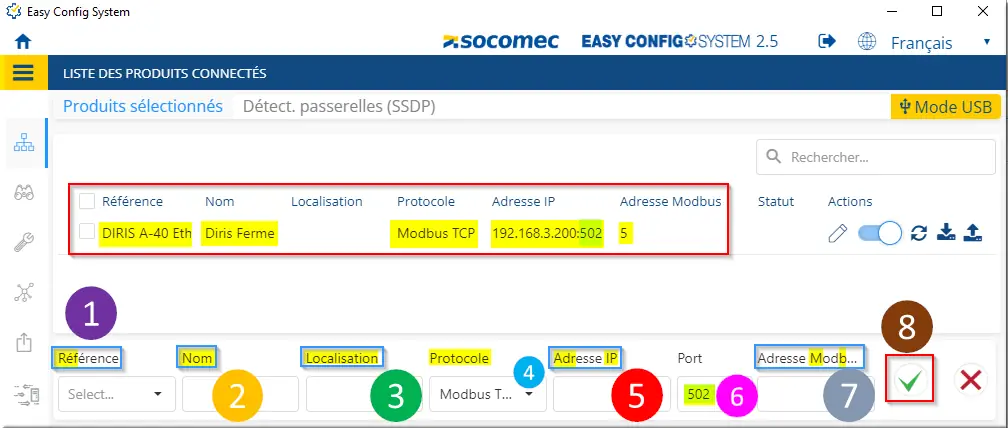The width and height of the screenshot is (1008, 428).
Task: Click the Adresse Modbus column header
Action: point(670,201)
